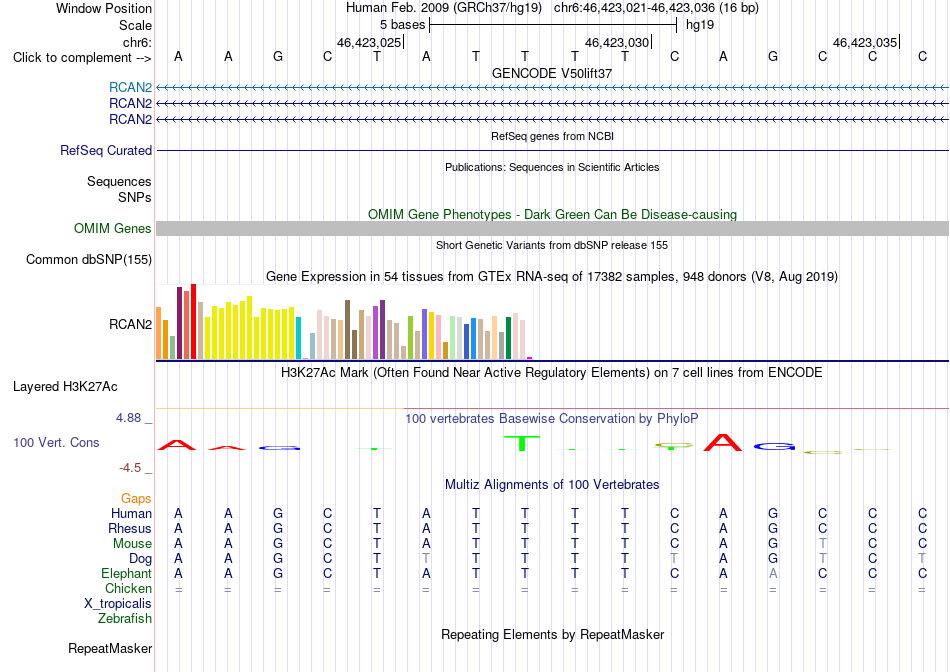
Task: Select the Human alignment row label
Action: (x=131, y=513)
